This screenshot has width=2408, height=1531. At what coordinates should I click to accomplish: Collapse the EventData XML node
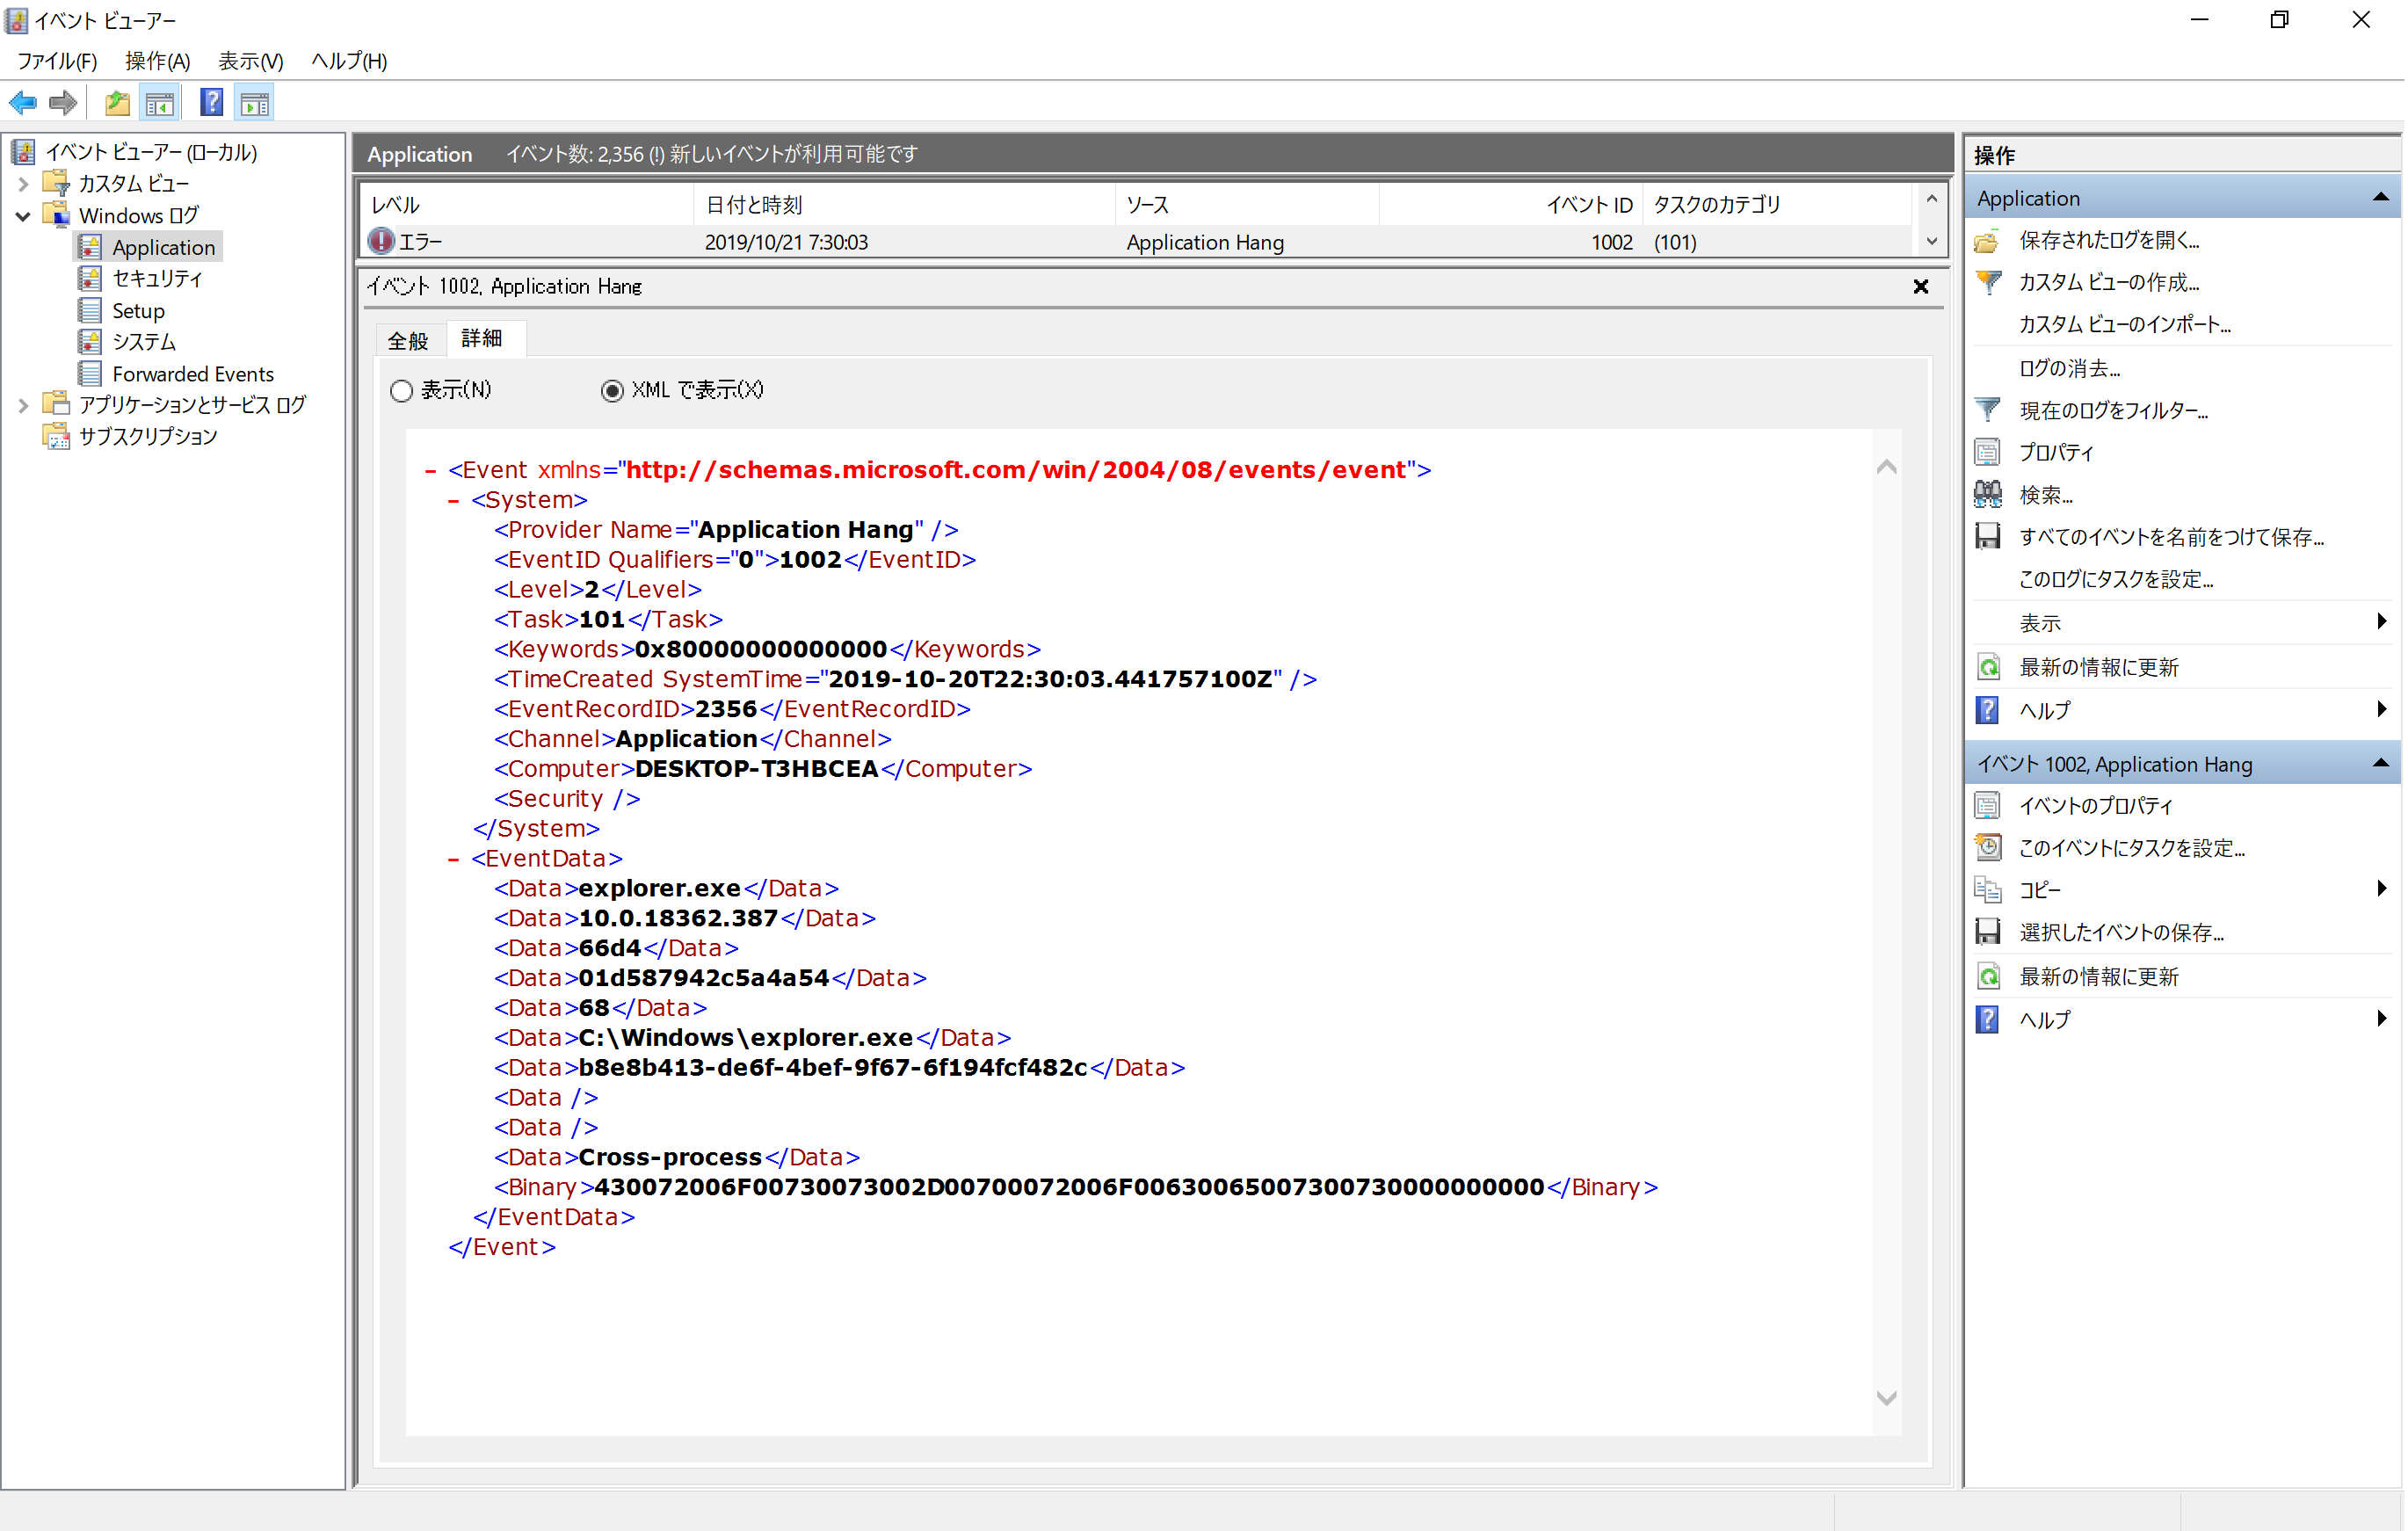coord(454,859)
